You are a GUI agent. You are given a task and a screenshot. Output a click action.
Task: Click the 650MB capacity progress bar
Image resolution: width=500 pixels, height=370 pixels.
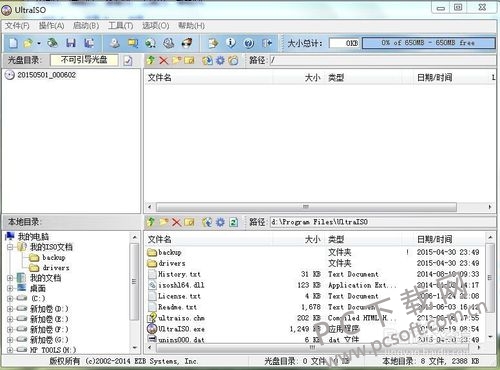pos(428,43)
